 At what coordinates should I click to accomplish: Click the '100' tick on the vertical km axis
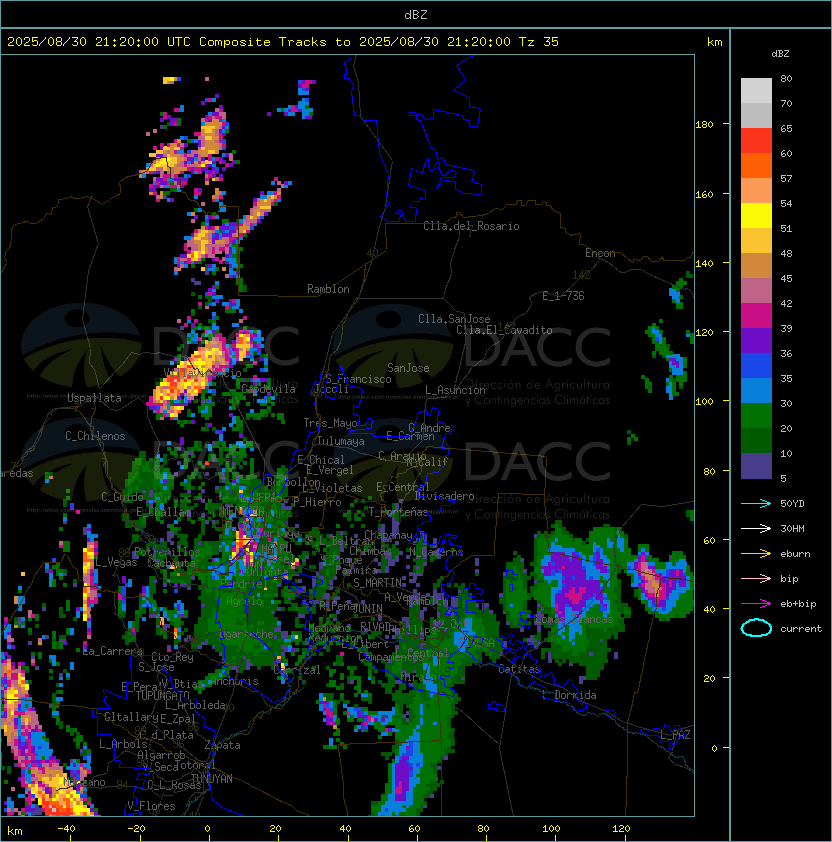tap(704, 402)
